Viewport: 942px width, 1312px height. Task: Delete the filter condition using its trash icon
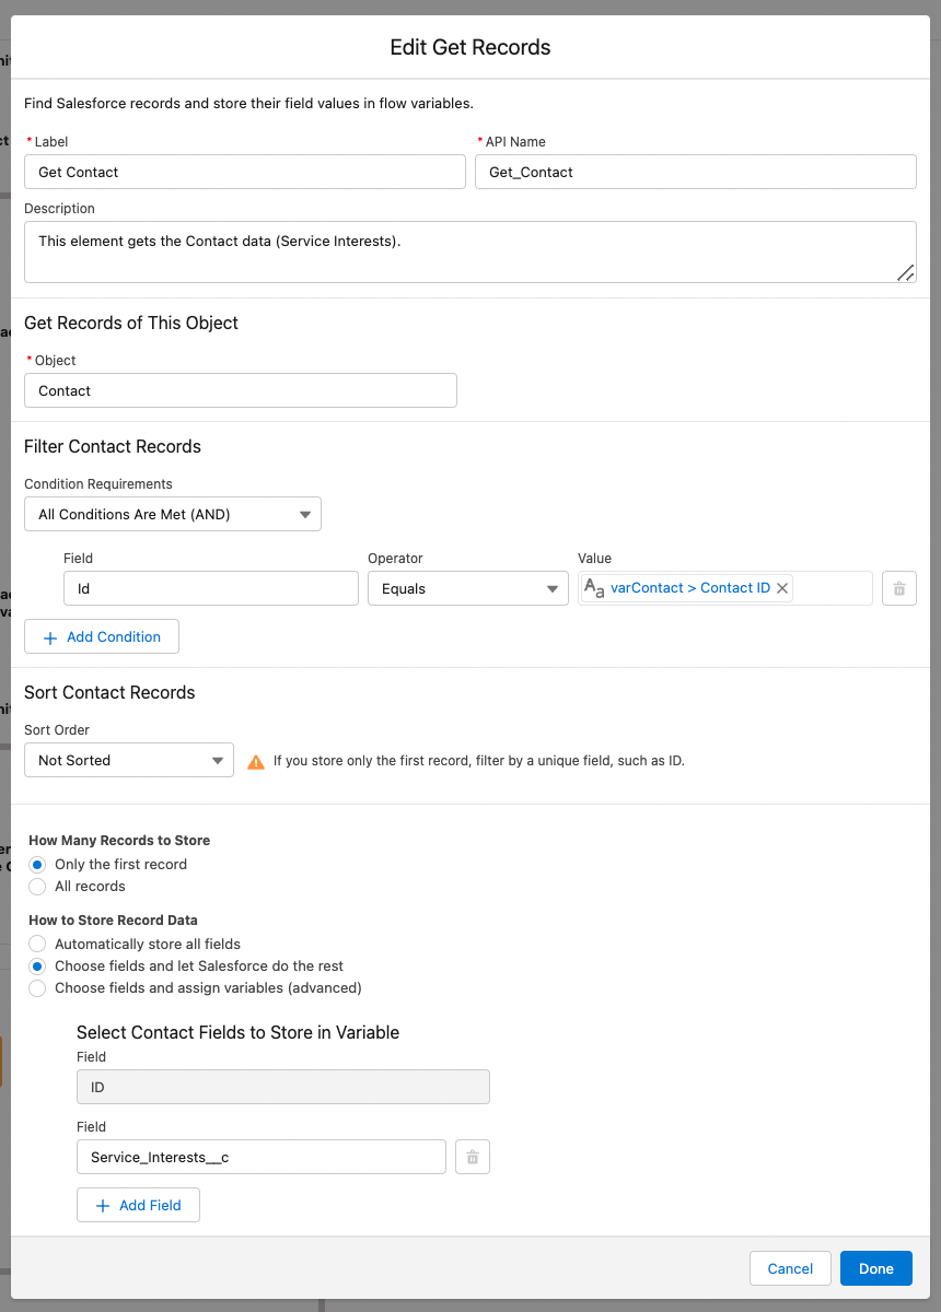(898, 588)
